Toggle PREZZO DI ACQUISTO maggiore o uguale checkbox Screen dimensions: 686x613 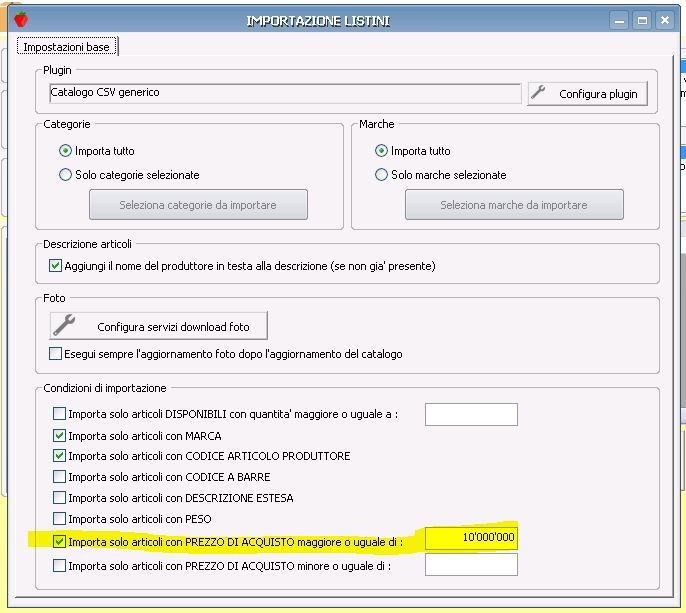[x=59, y=542]
